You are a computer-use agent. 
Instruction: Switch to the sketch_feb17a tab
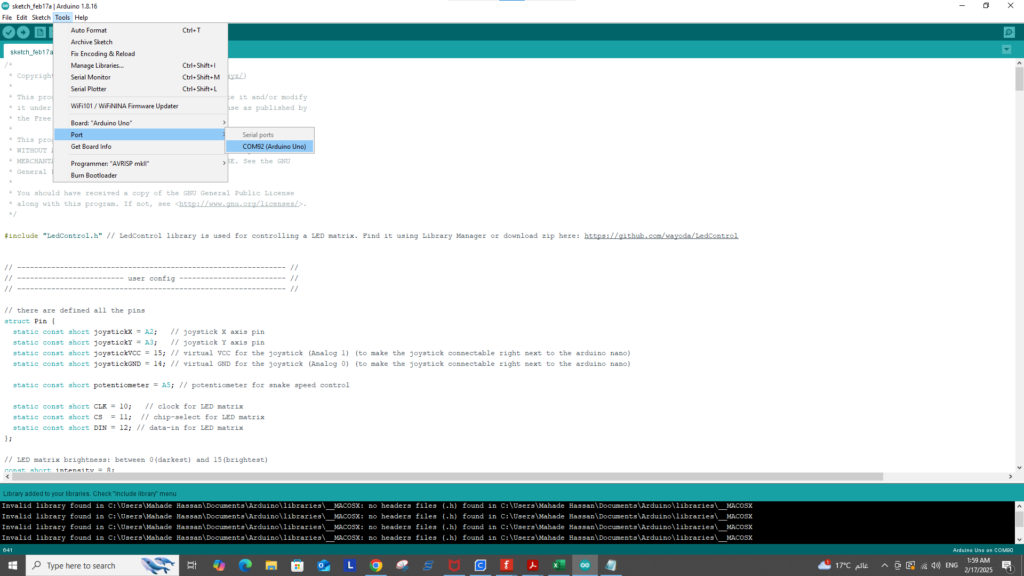(29, 52)
